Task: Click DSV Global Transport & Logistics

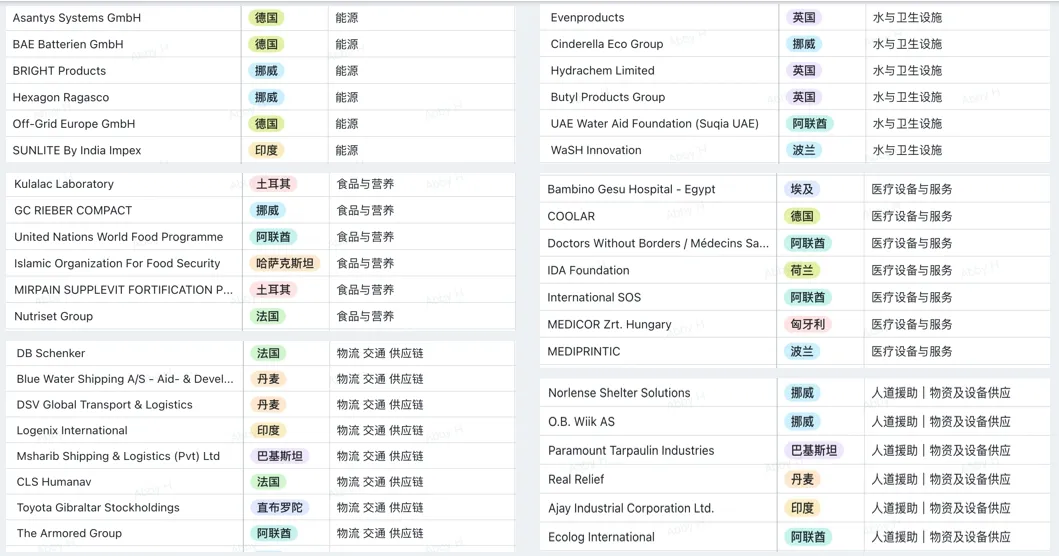Action: click(x=105, y=405)
